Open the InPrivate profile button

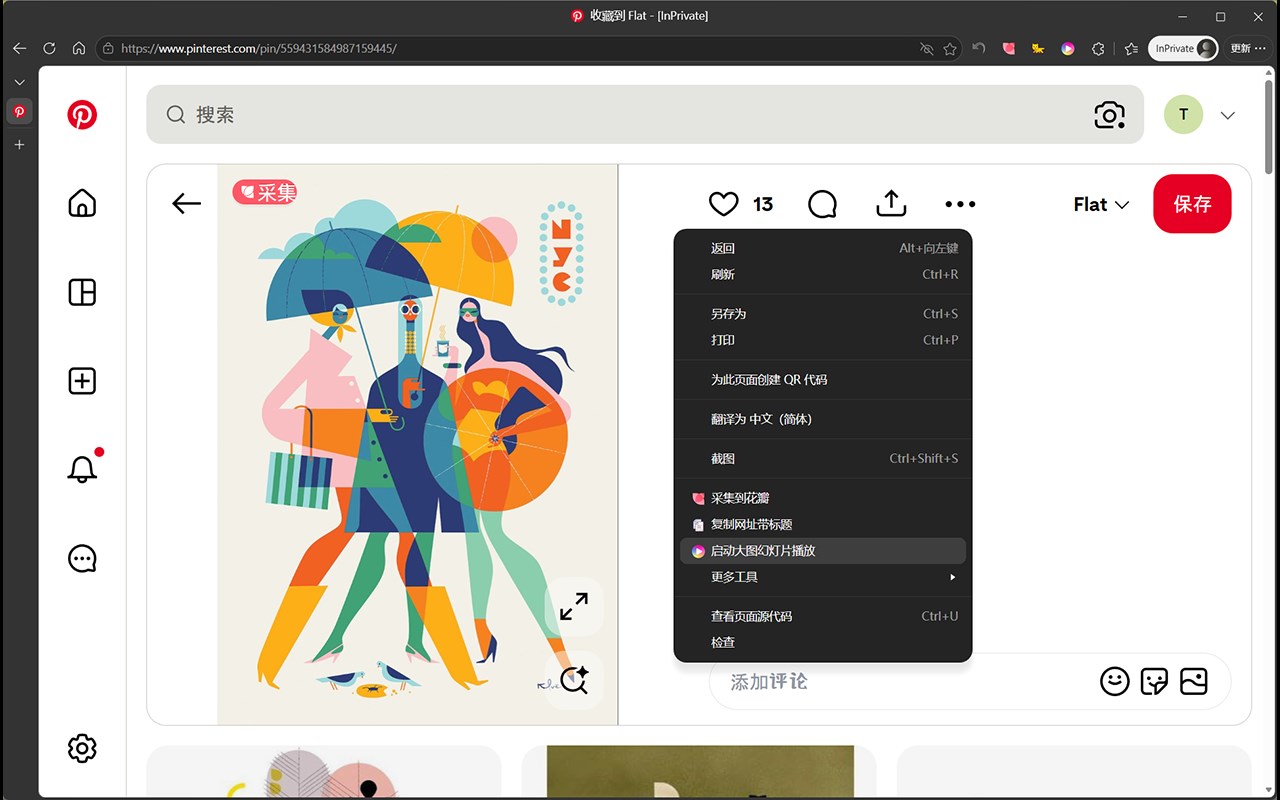coord(1183,48)
